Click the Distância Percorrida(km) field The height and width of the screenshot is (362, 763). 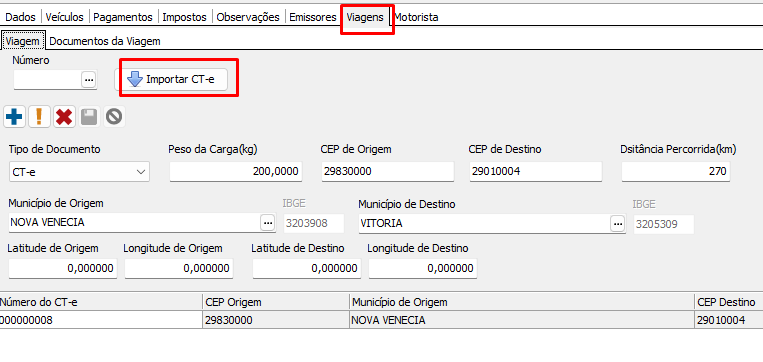pyautogui.click(x=676, y=171)
